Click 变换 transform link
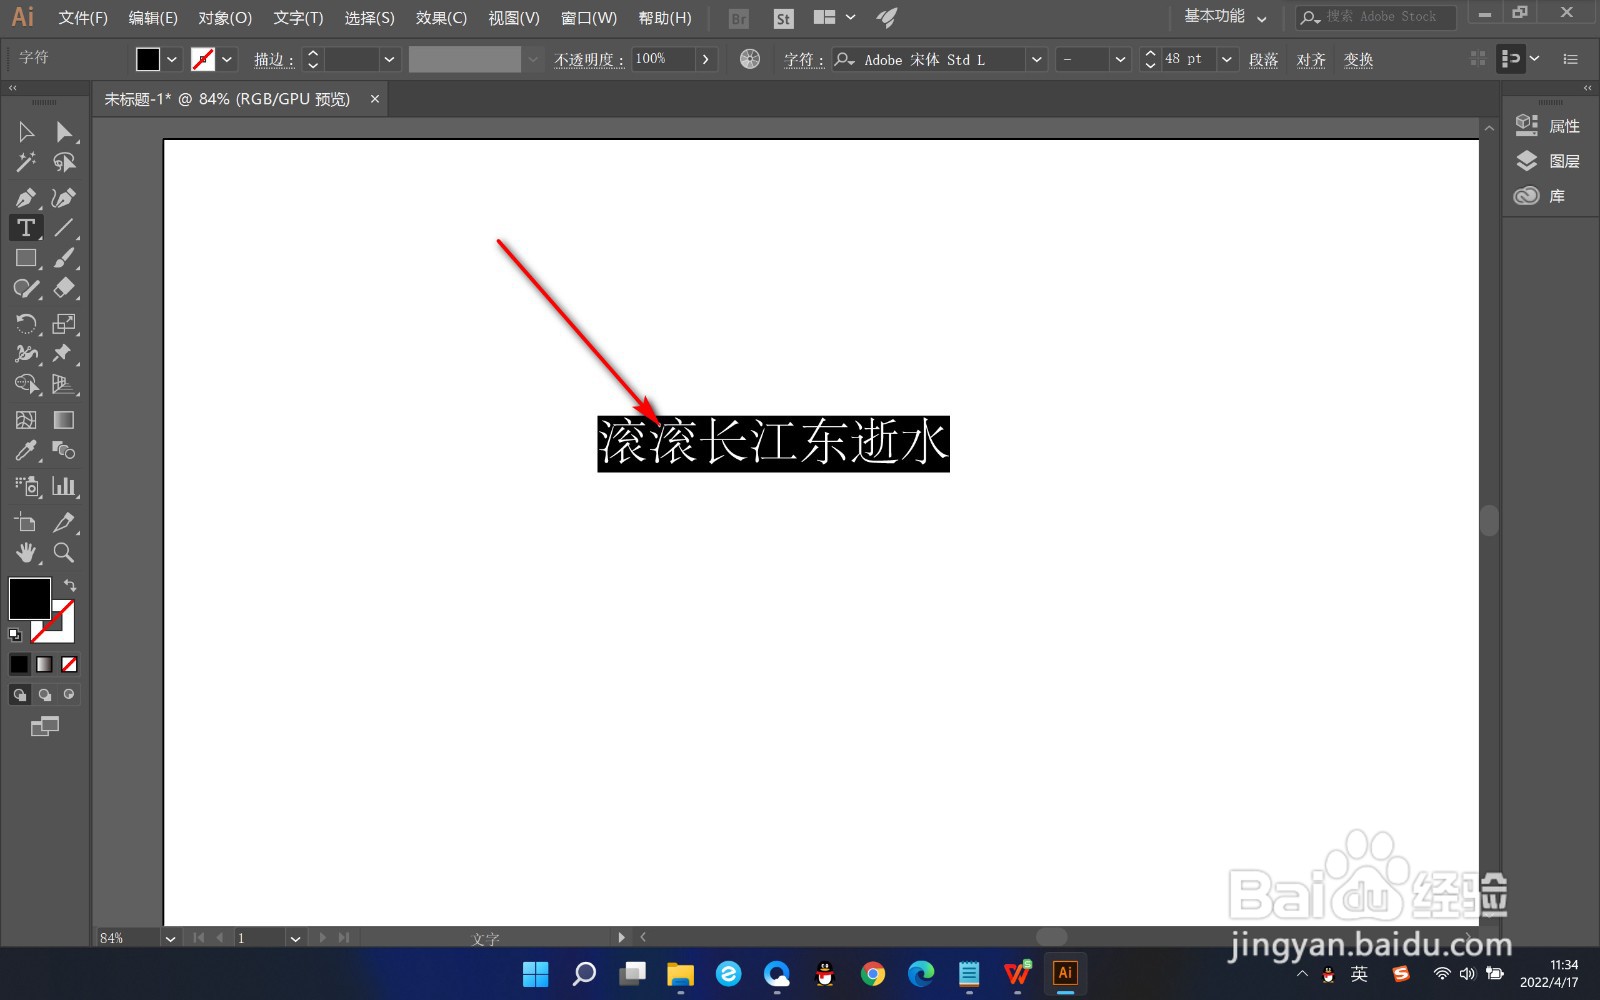Viewport: 1600px width, 1000px height. click(x=1359, y=60)
